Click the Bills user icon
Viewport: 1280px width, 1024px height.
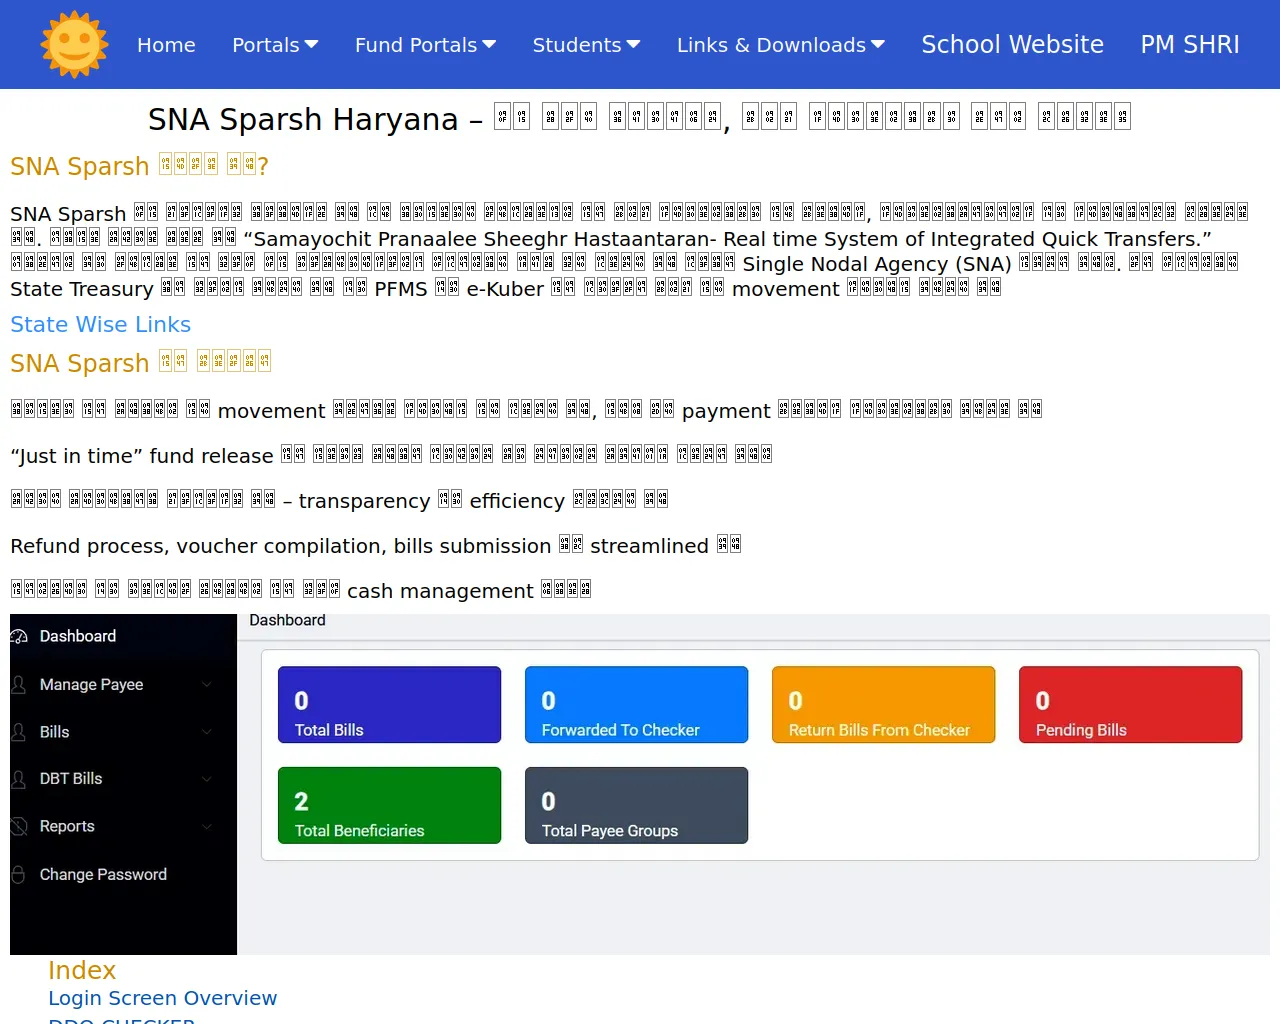click(x=19, y=732)
